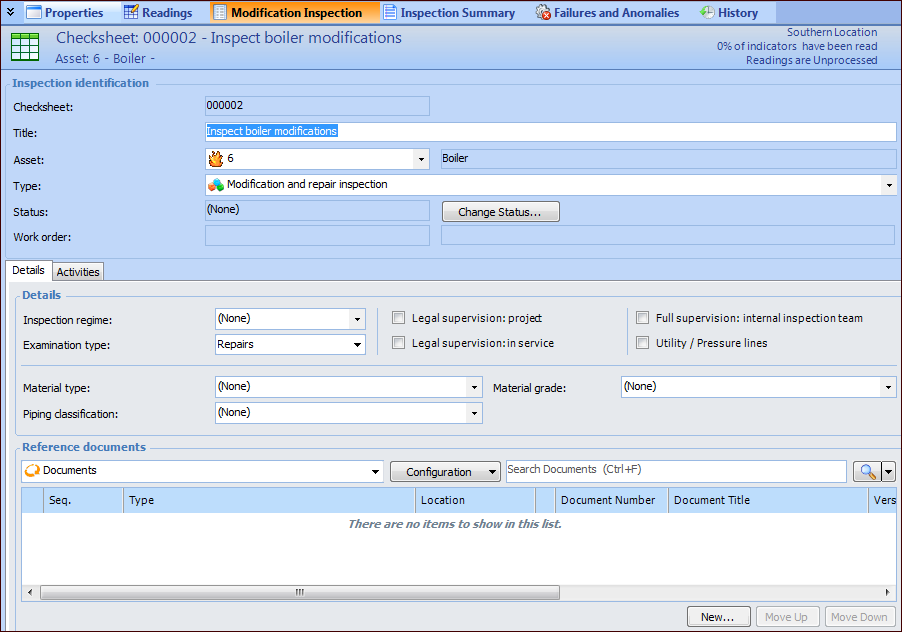
Task: Click the History clock icon
Action: click(x=707, y=13)
